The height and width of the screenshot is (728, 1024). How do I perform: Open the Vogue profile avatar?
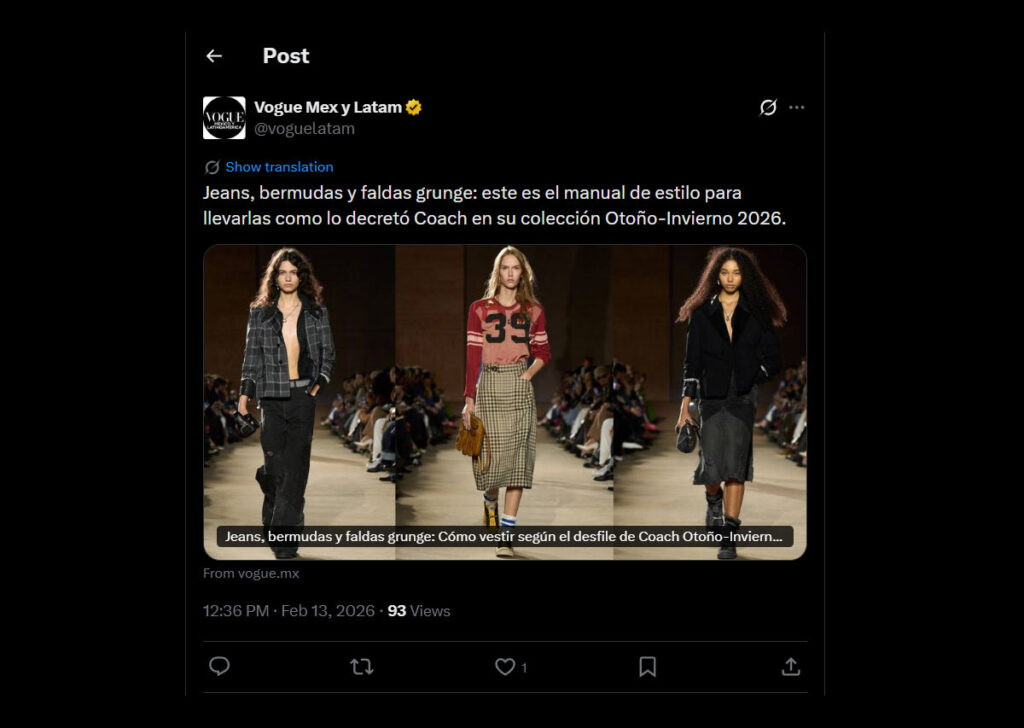pyautogui.click(x=224, y=118)
